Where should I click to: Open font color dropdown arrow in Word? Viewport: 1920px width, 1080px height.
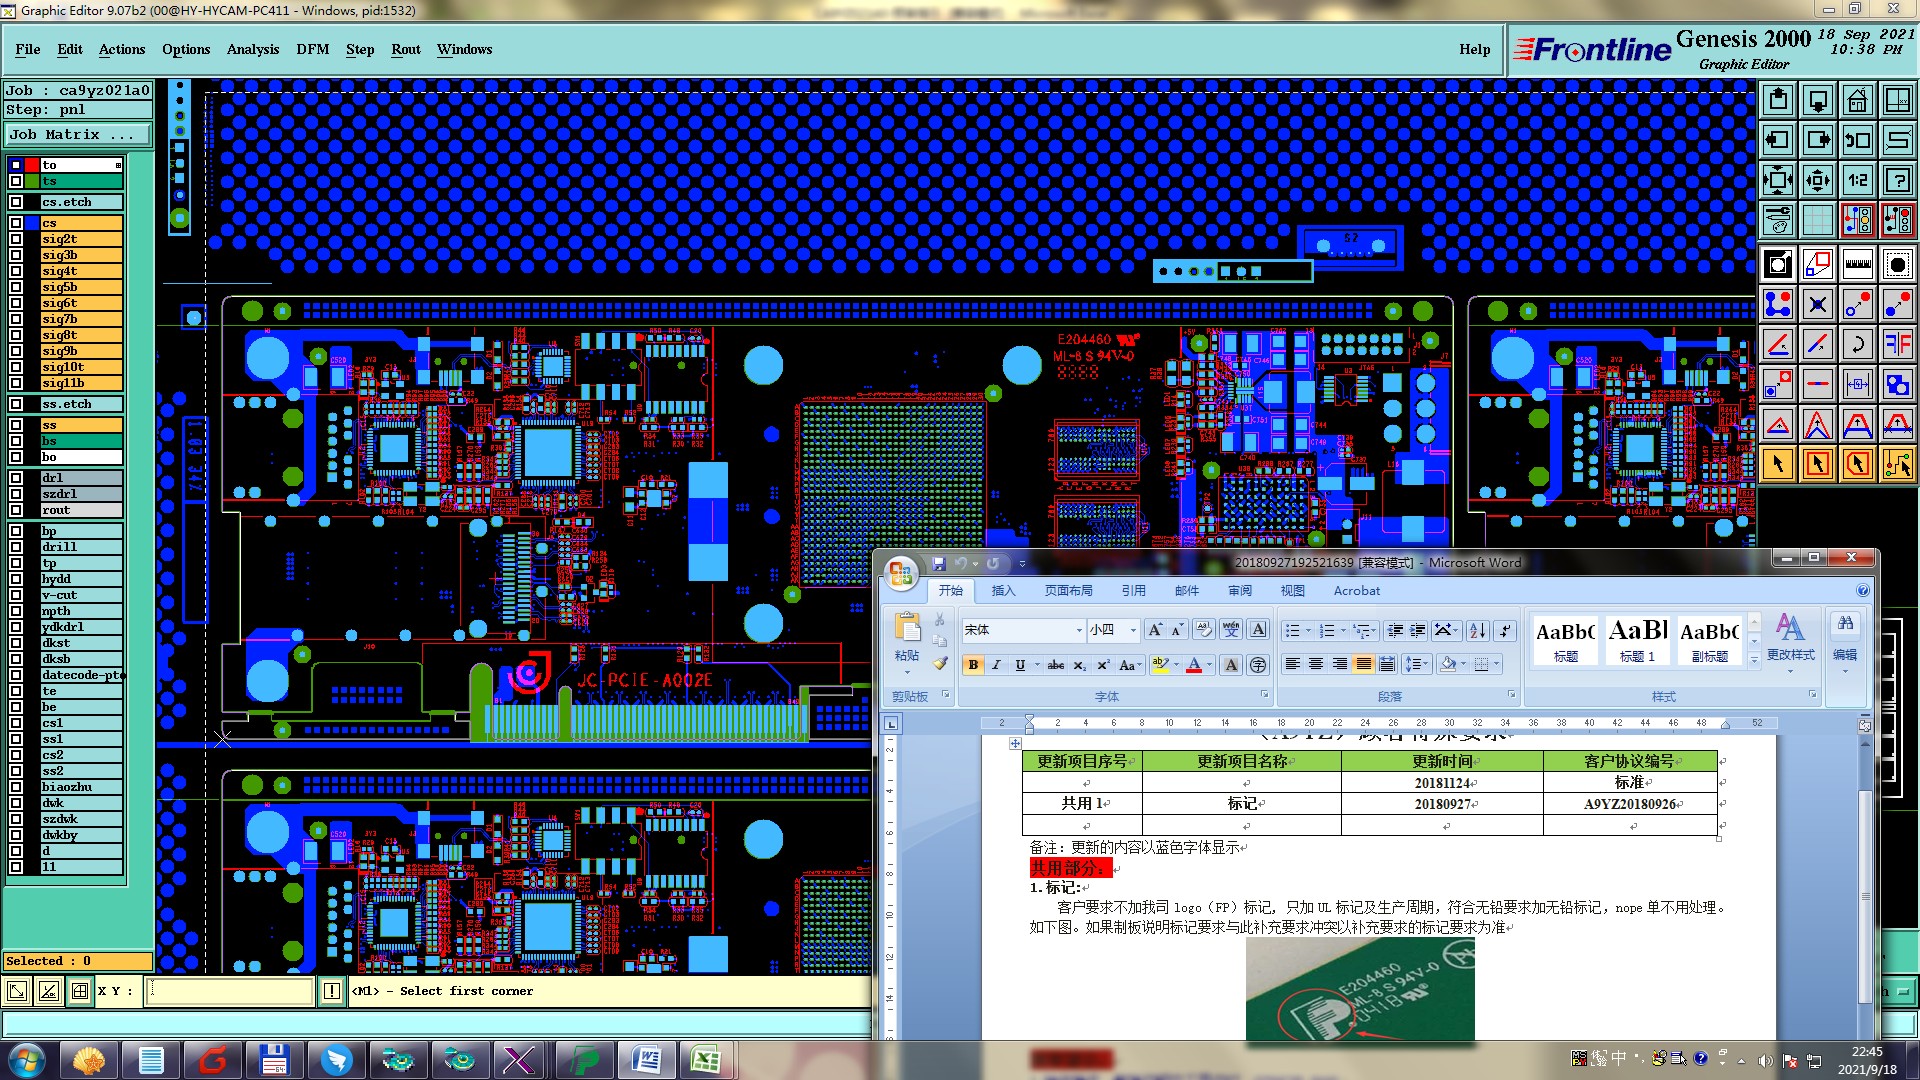coord(1209,665)
